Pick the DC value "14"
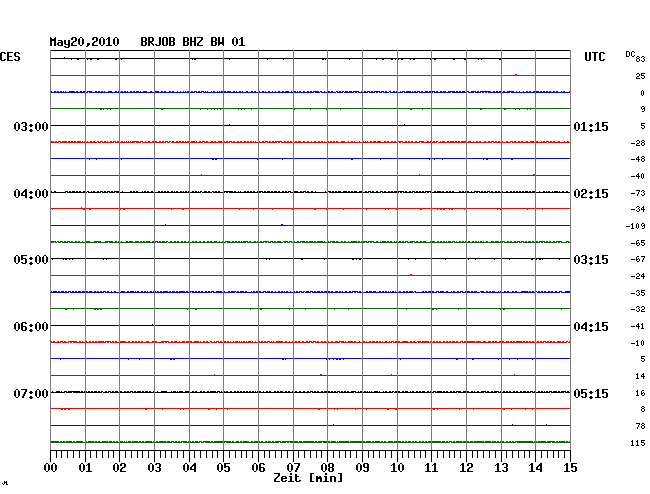 tap(640, 376)
